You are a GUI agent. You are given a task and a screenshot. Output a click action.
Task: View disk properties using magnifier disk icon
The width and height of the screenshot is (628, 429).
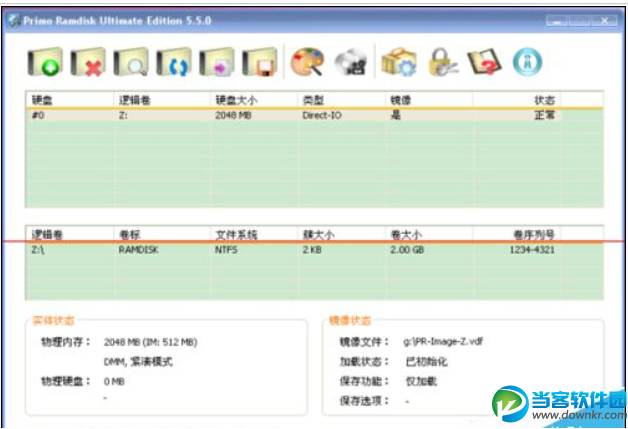coord(131,62)
